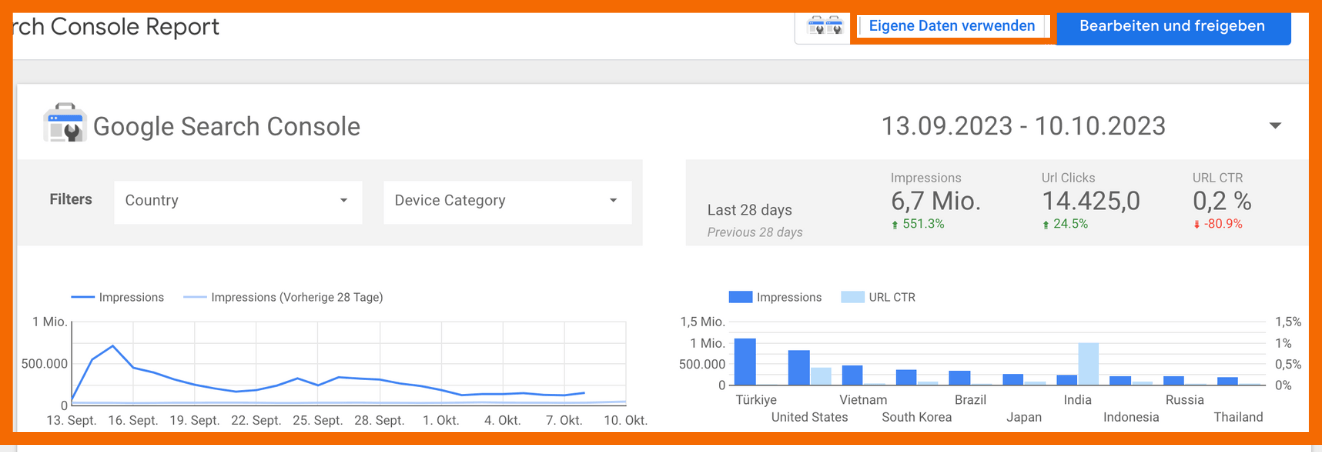
Task: Select date range 13.09.2023 - 10.10.2023
Action: point(1023,126)
